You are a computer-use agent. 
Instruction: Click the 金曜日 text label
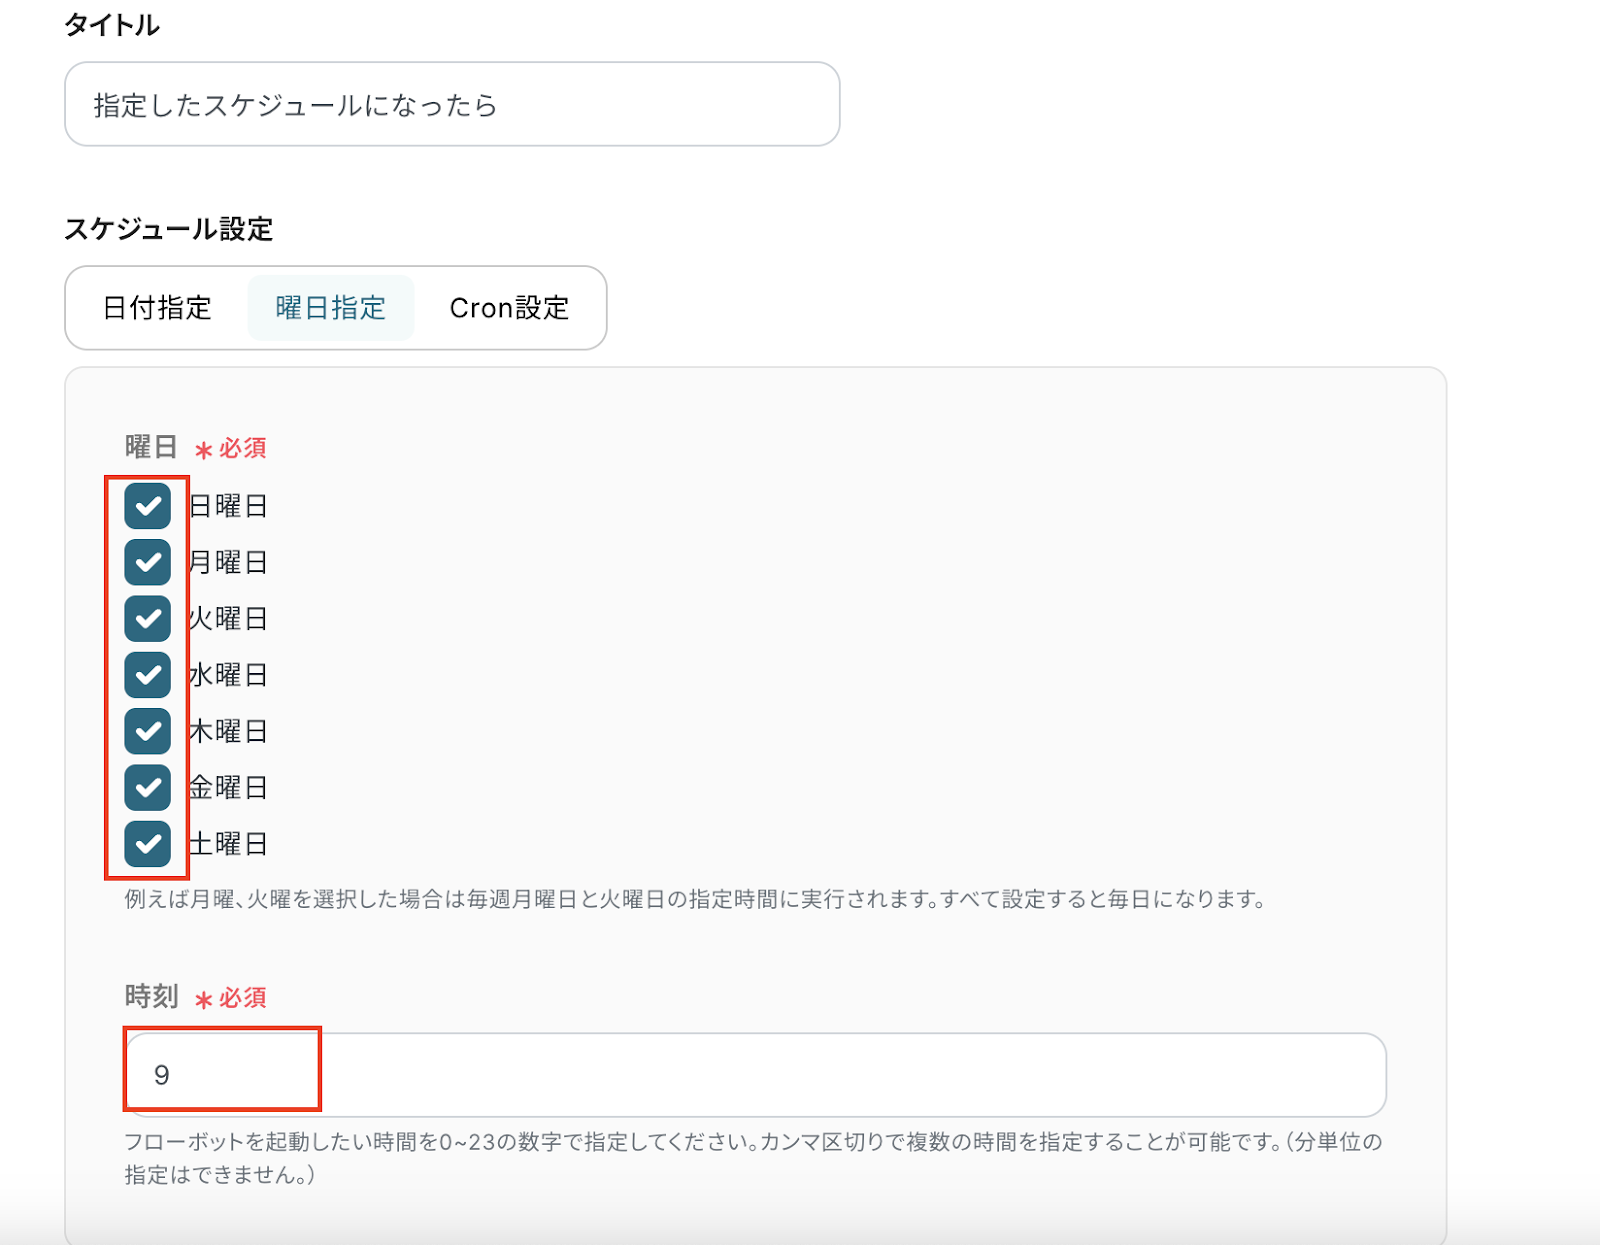(228, 787)
